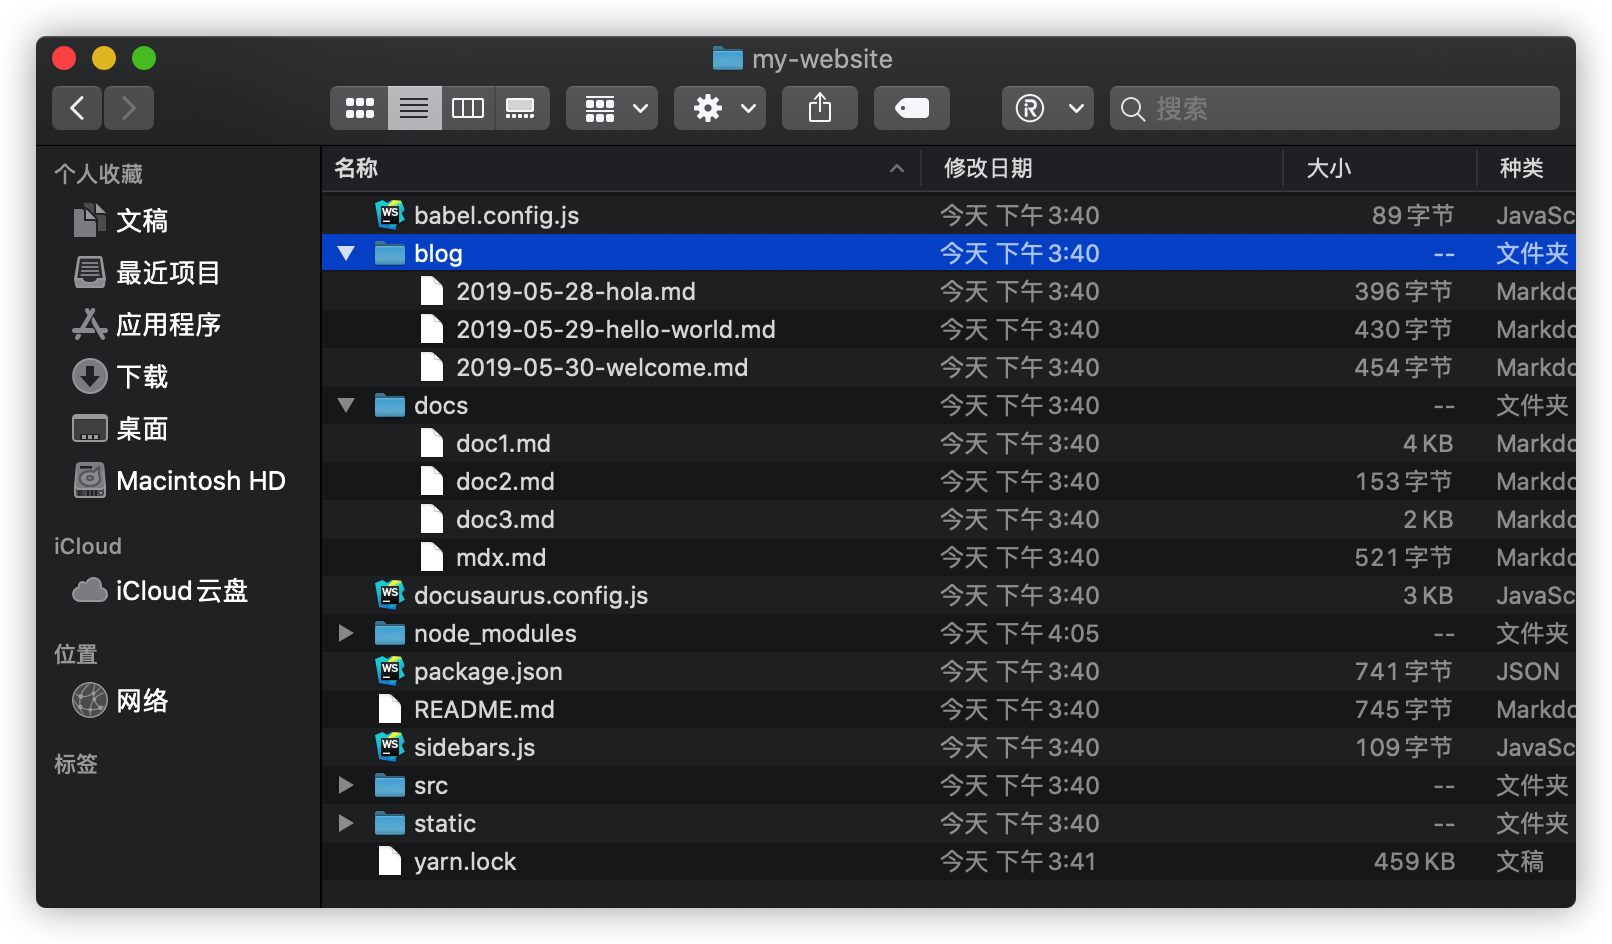Click the file name README.md

pos(484,710)
